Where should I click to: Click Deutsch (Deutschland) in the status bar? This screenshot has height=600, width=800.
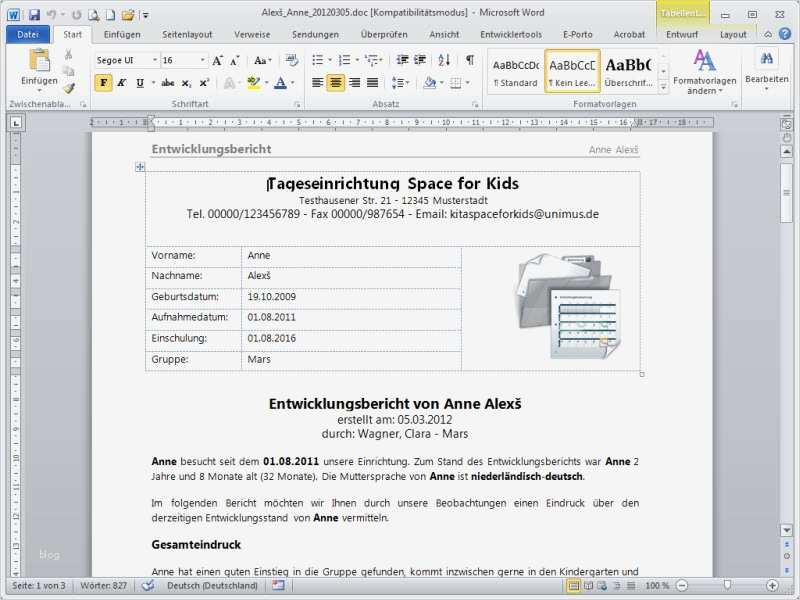[213, 586]
